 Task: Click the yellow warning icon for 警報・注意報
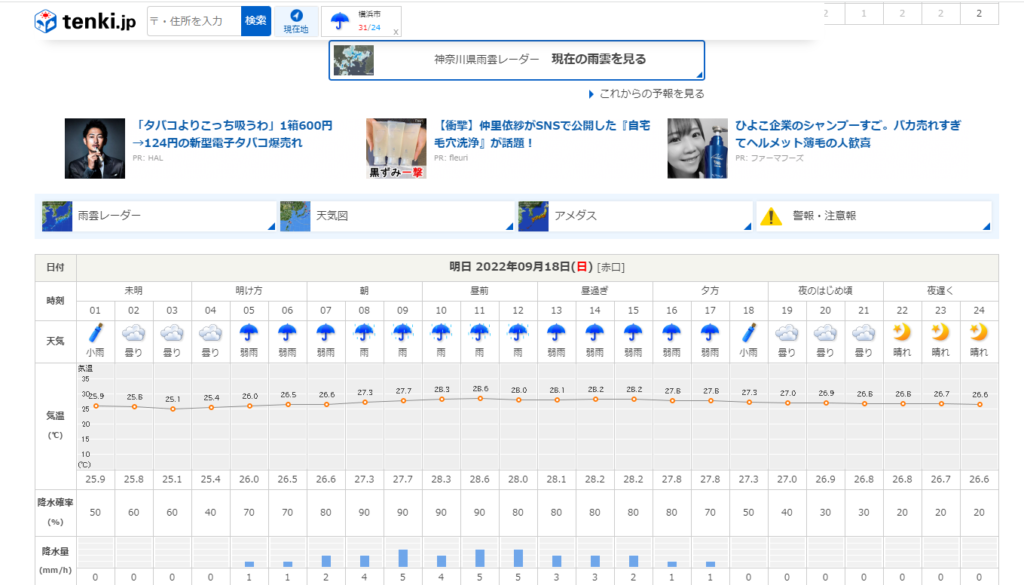pyautogui.click(x=770, y=215)
